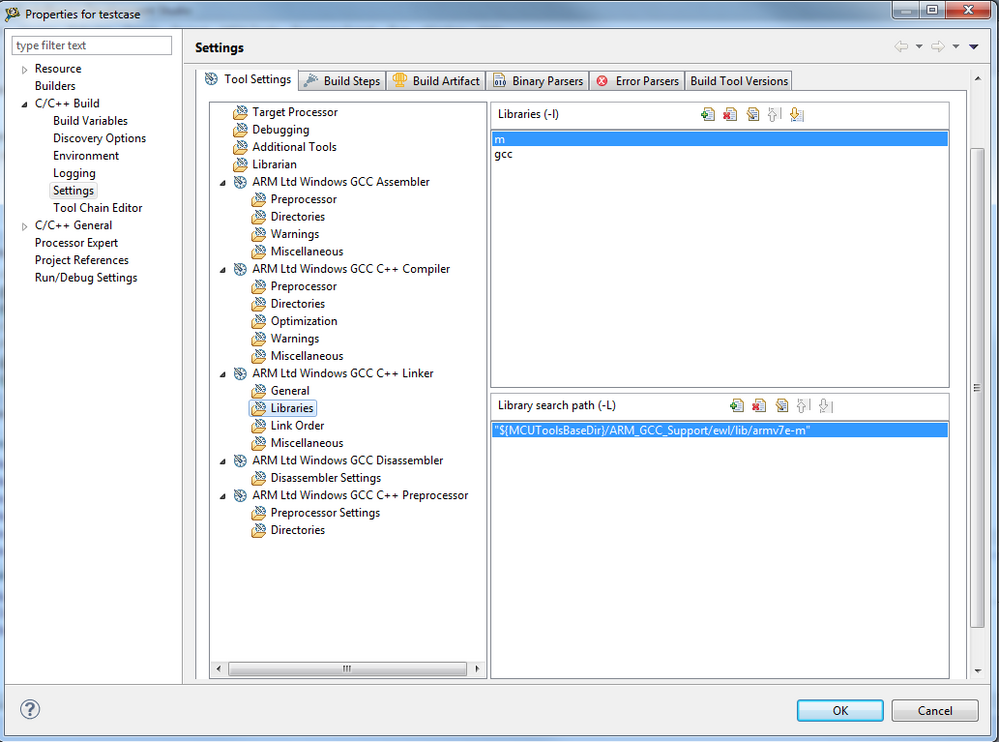This screenshot has width=999, height=742.
Task: Delete selected Library search path entry
Action: click(x=759, y=406)
